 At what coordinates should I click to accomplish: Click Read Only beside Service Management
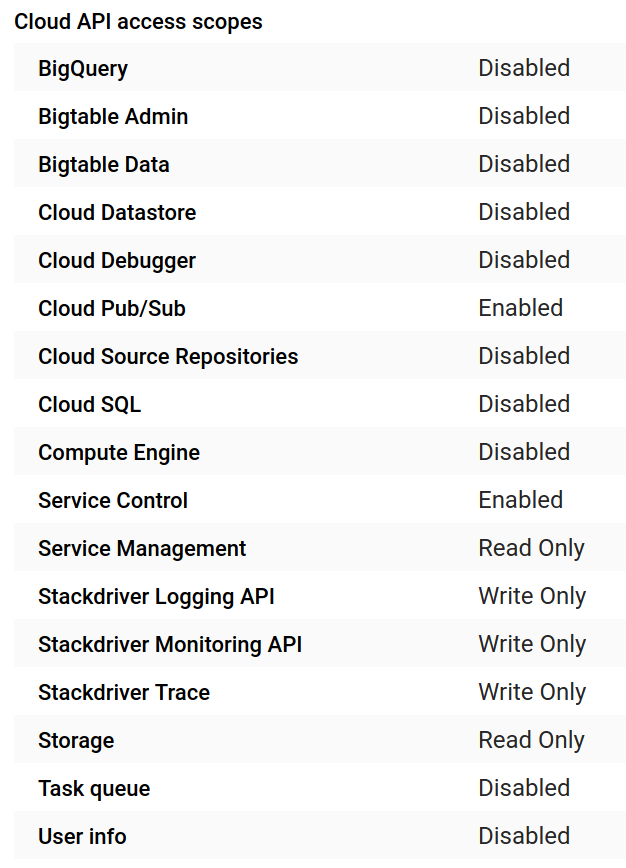point(531,548)
